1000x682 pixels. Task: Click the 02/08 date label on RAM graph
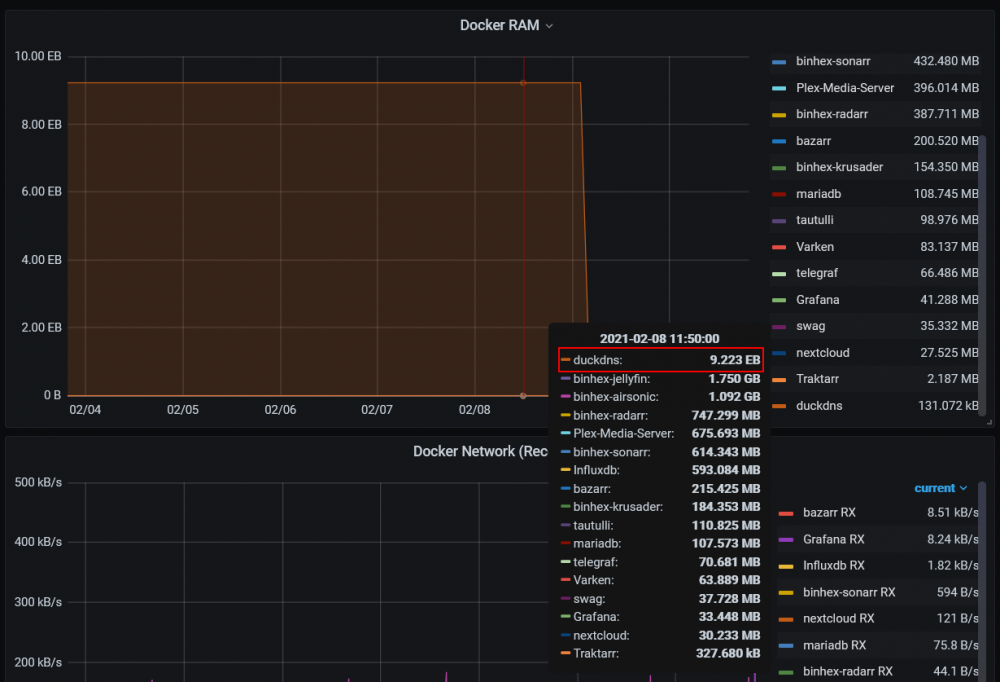[474, 410]
